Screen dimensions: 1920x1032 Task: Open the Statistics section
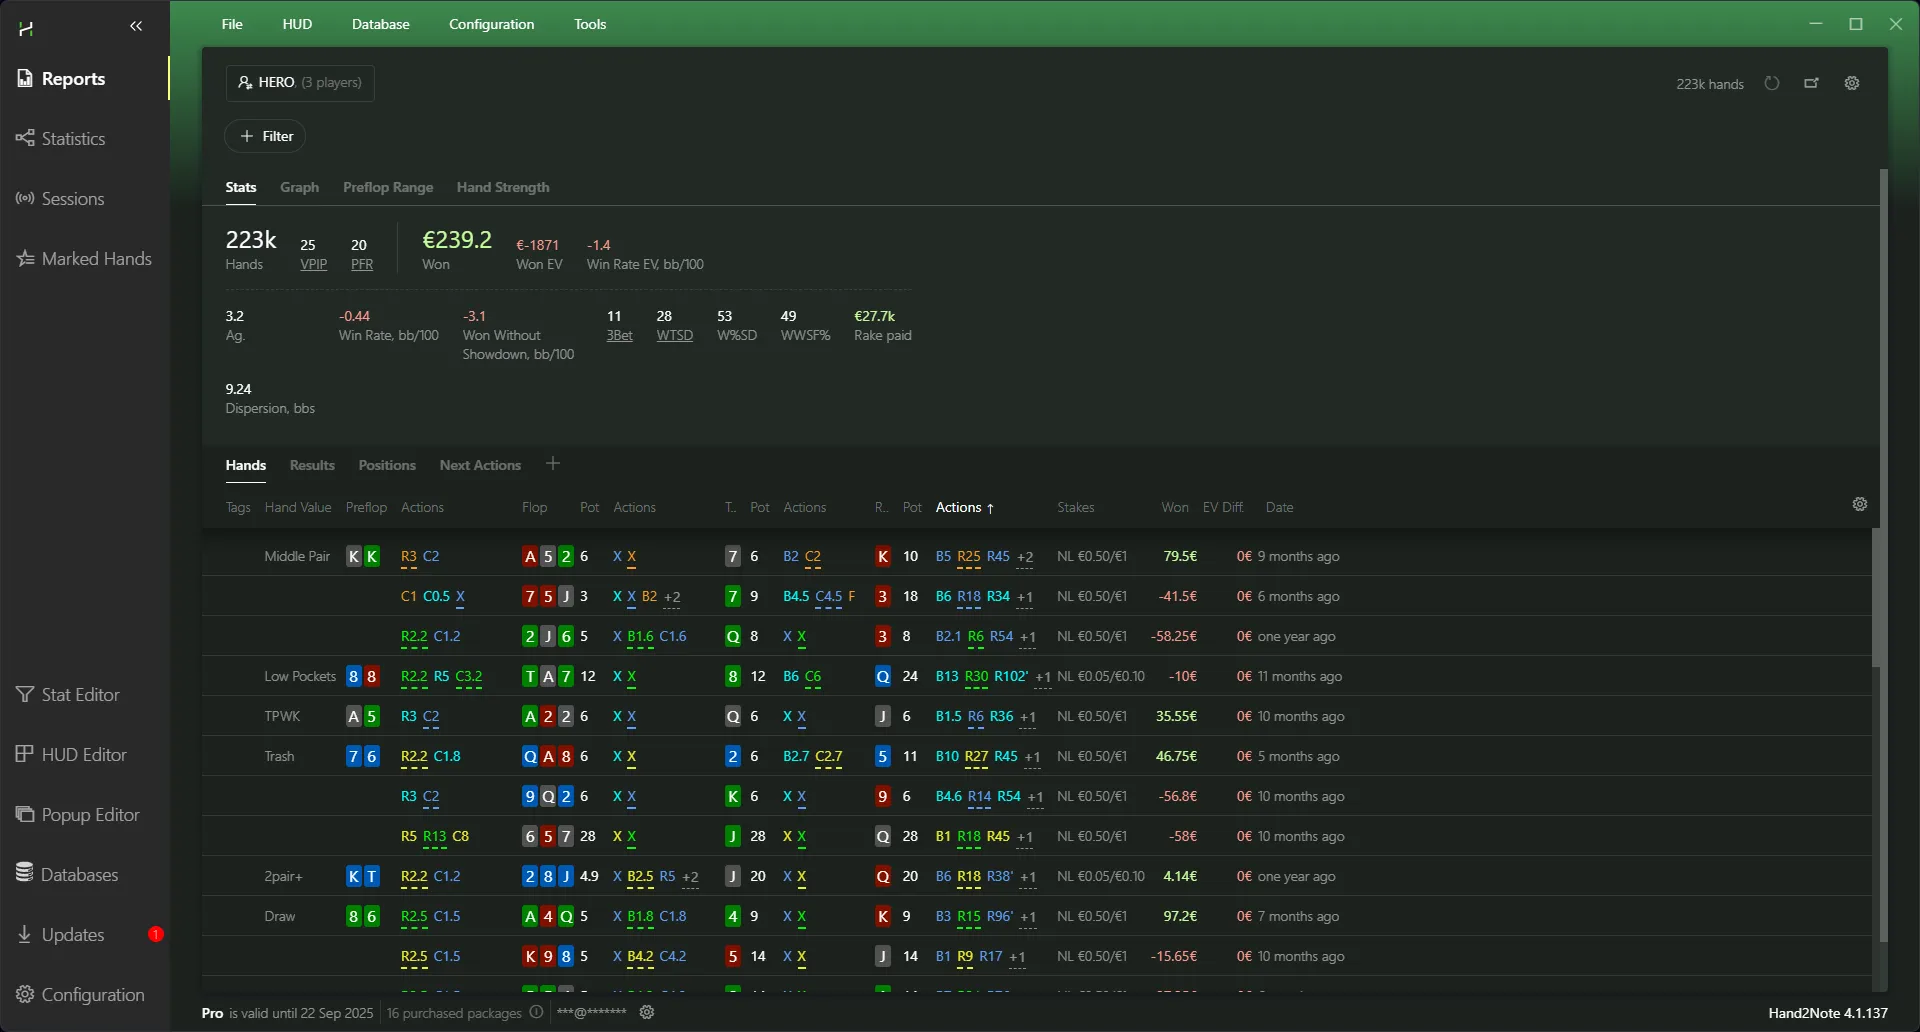tap(72, 139)
